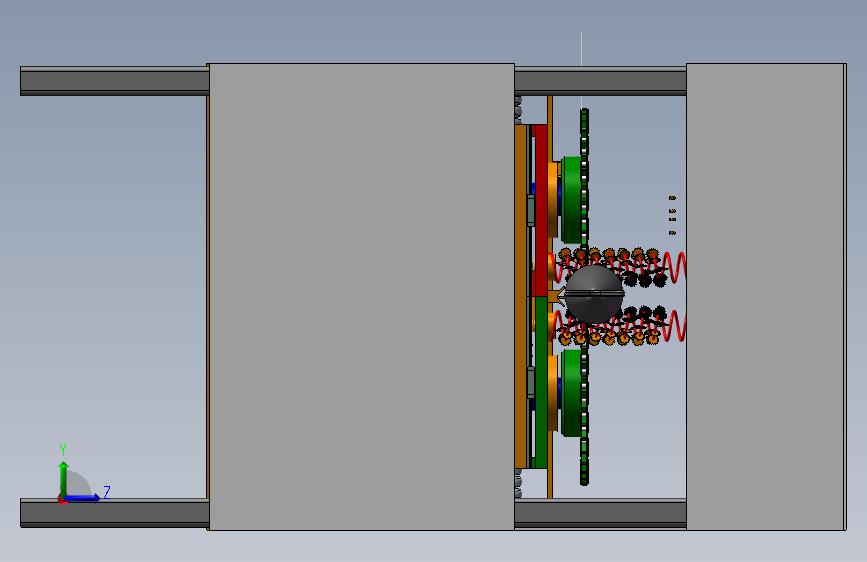The image size is (867, 562).
Task: Select the lower green disc
Action: [x=571, y=392]
